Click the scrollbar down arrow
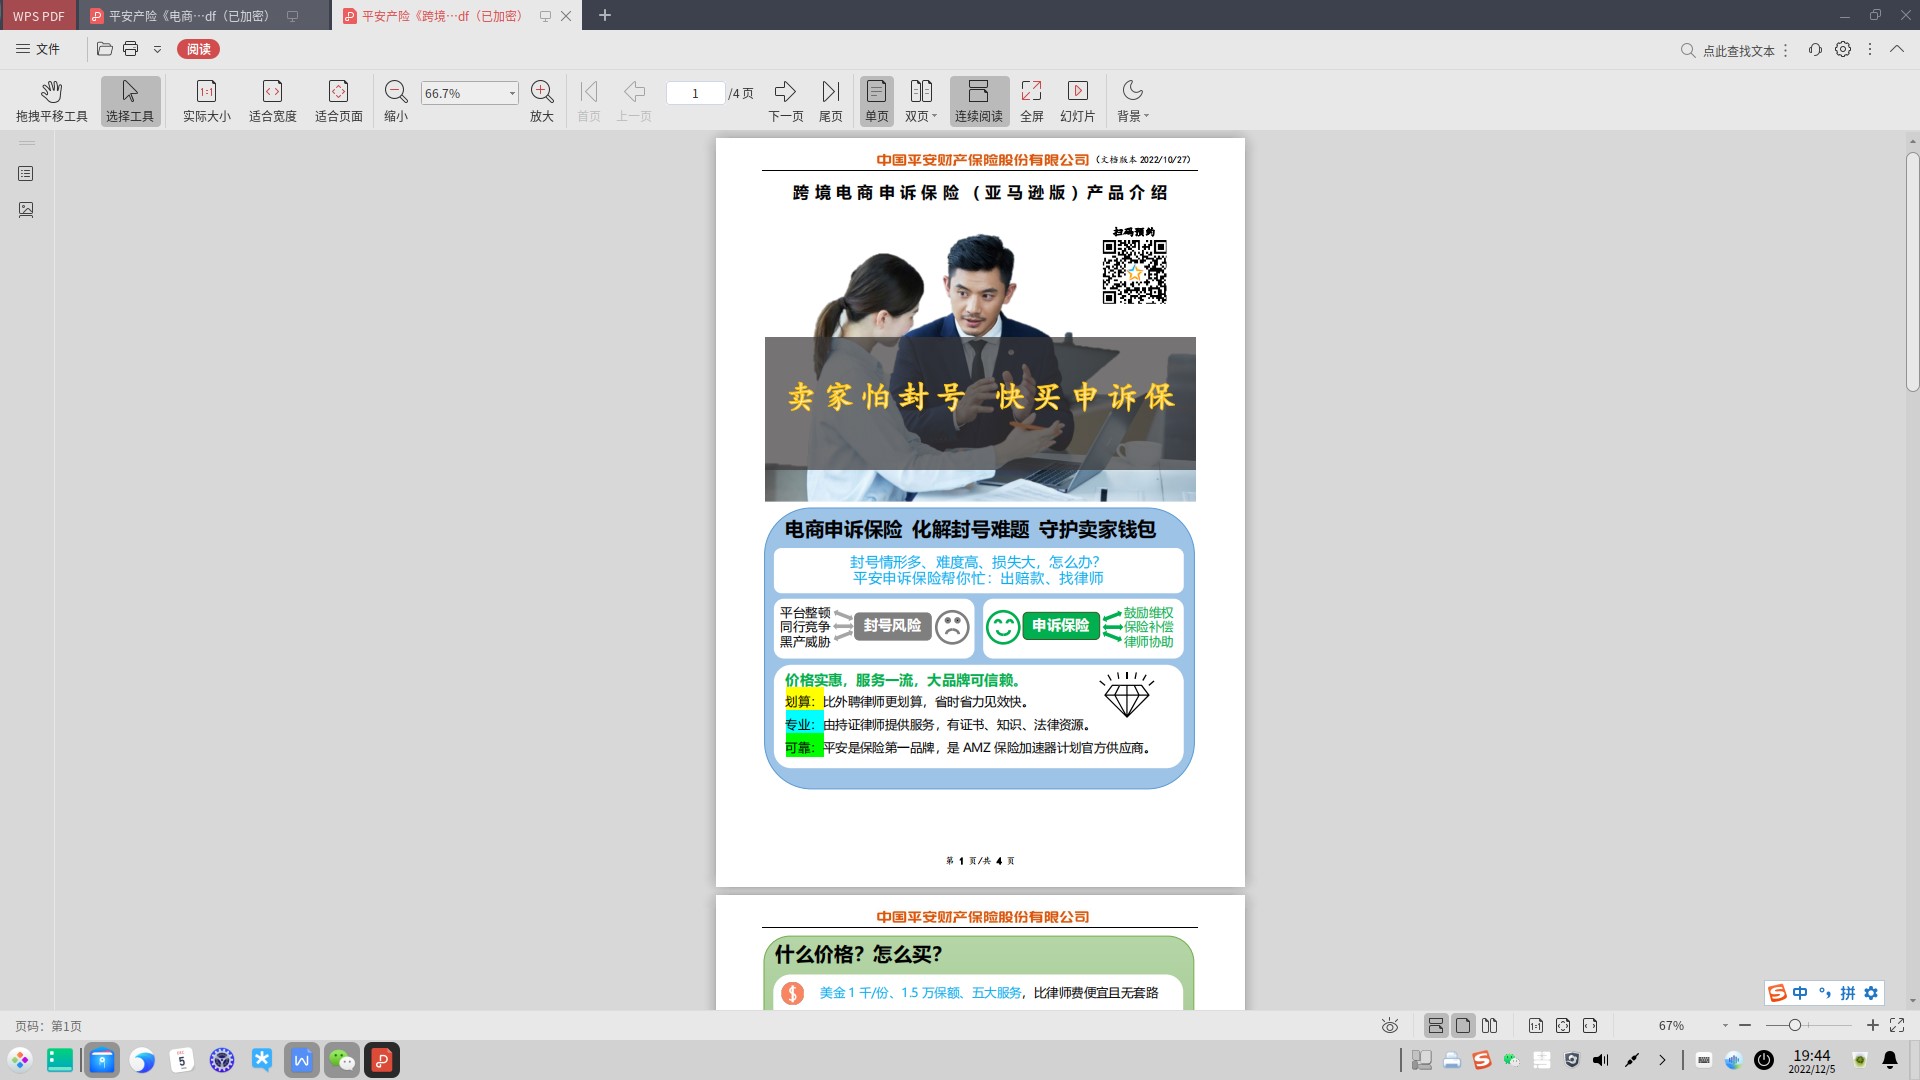The width and height of the screenshot is (1920, 1080). point(1912,1001)
